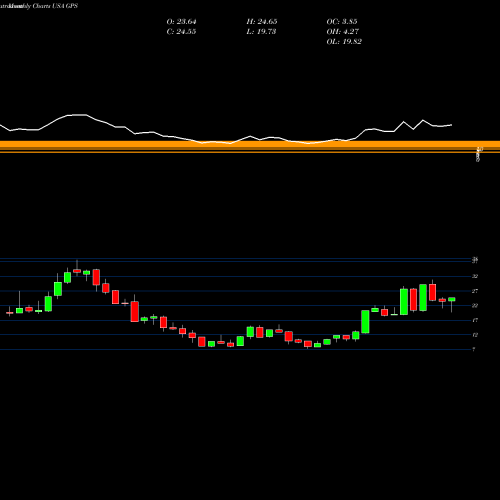The width and height of the screenshot is (500, 500).
Task: Click the 'Charts USA GPS' chart title
Action: coord(55,6)
